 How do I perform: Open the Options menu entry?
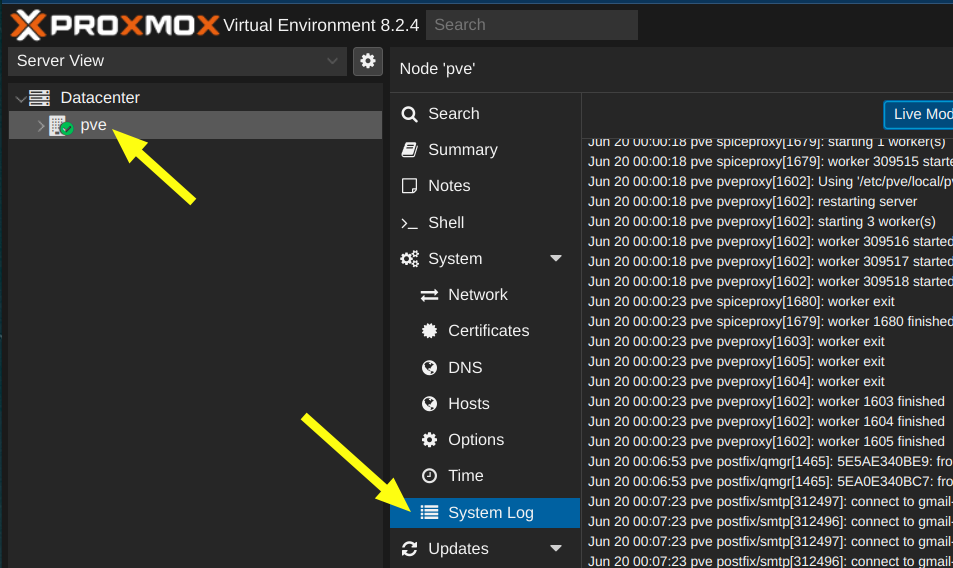point(475,440)
